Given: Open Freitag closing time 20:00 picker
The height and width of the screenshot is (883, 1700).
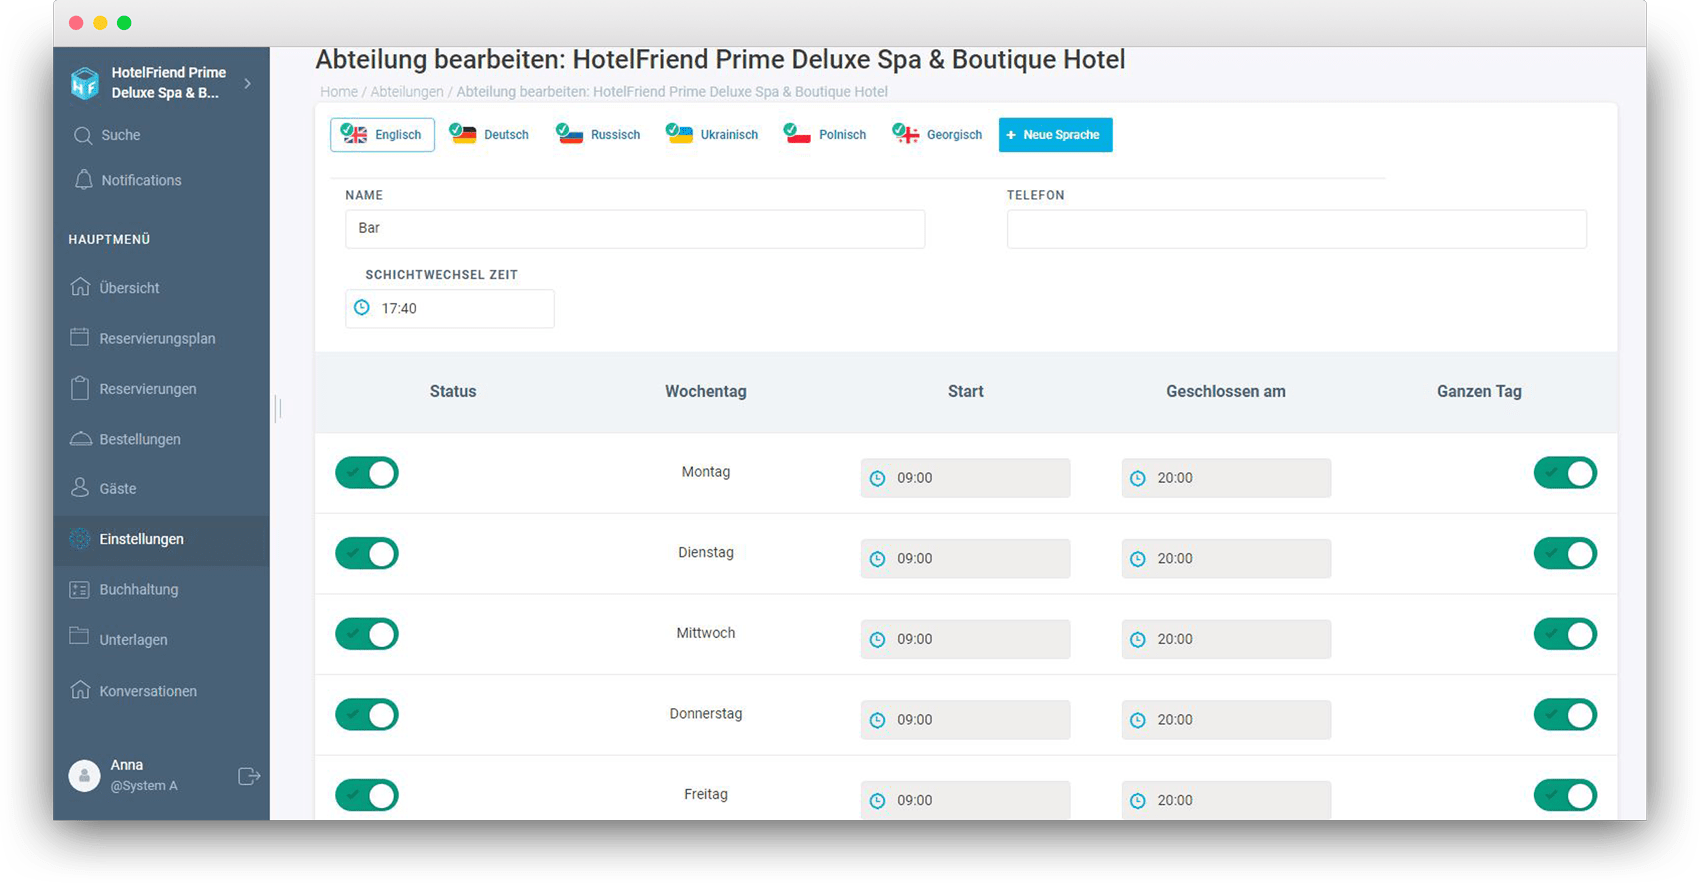Looking at the screenshot, I should coord(1226,800).
